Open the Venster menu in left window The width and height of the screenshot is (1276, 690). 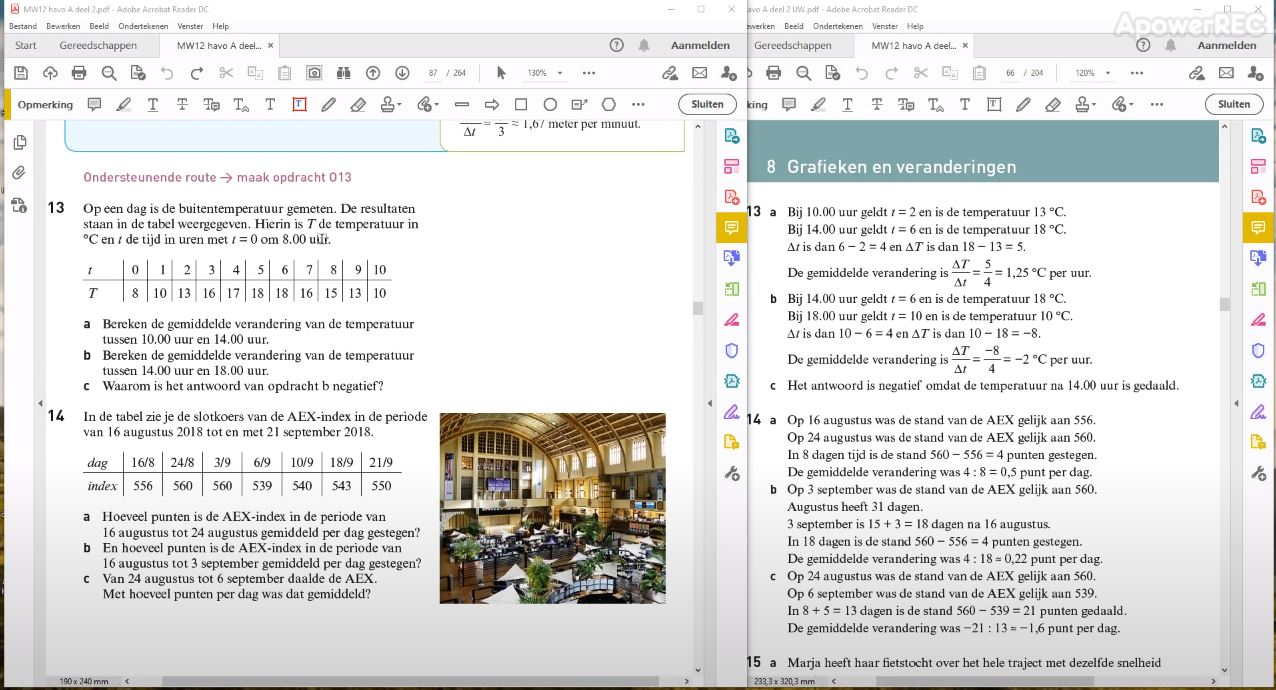tap(189, 26)
